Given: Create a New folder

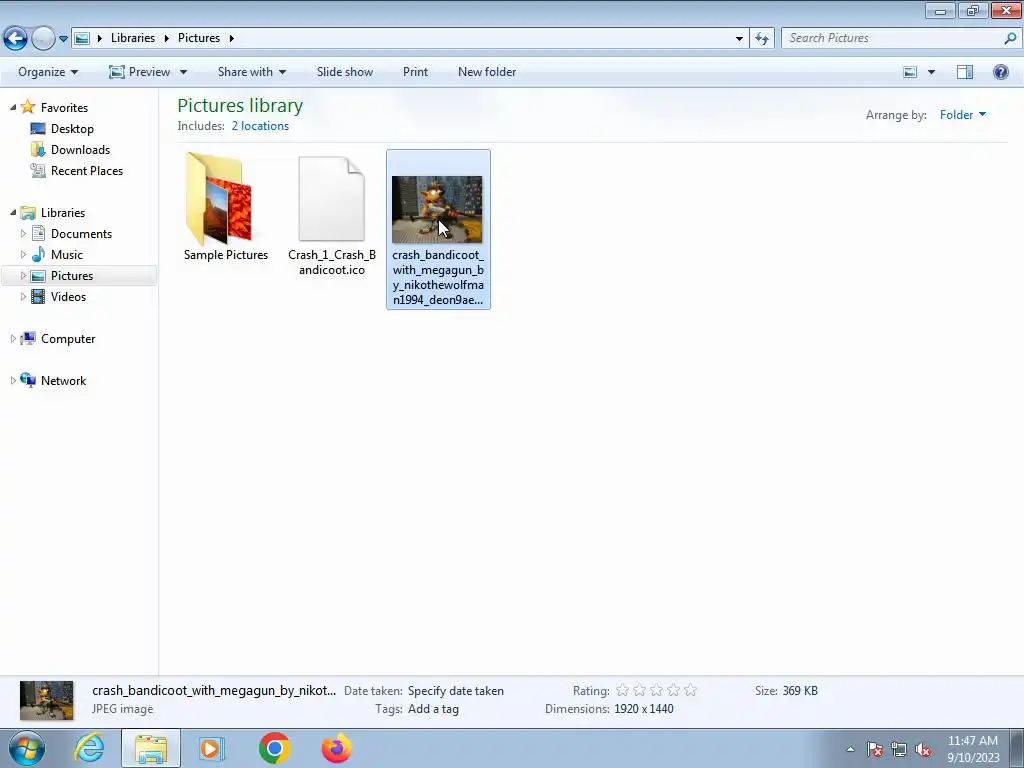Looking at the screenshot, I should coord(487,72).
